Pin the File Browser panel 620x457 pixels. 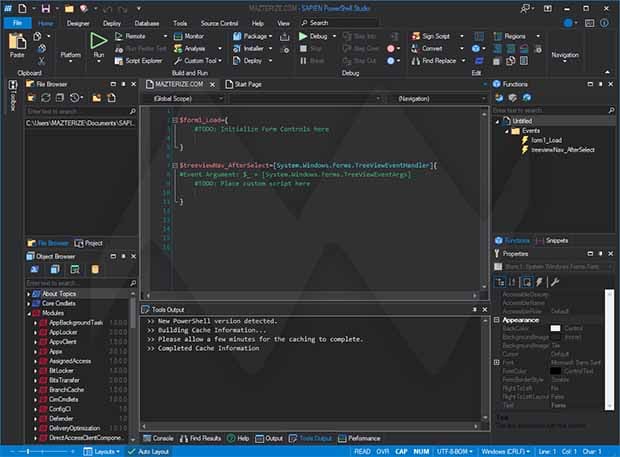pyautogui.click(x=123, y=84)
